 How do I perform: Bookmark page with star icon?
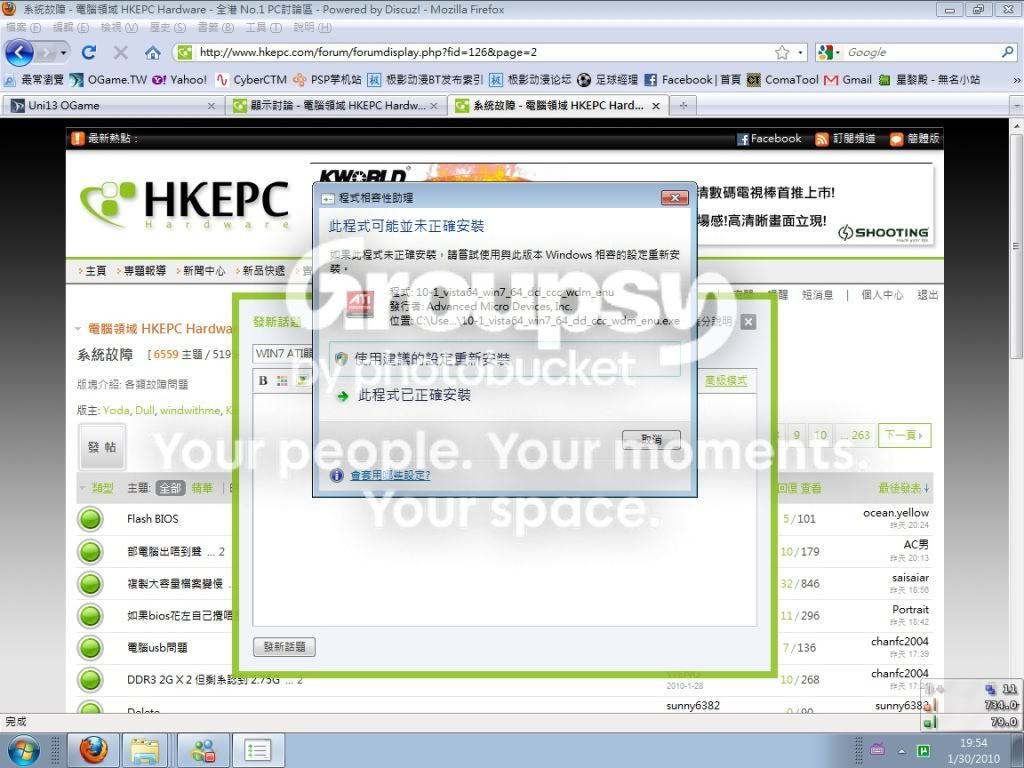pos(782,52)
